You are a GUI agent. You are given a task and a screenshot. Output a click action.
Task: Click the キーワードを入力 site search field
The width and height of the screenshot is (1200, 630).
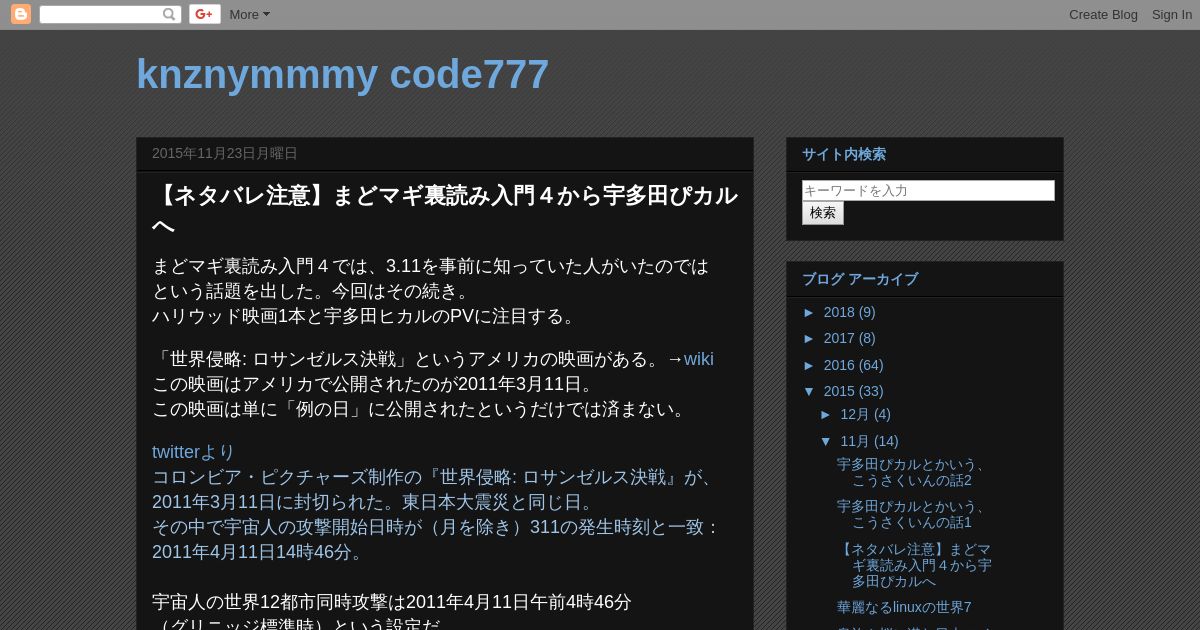[928, 190]
